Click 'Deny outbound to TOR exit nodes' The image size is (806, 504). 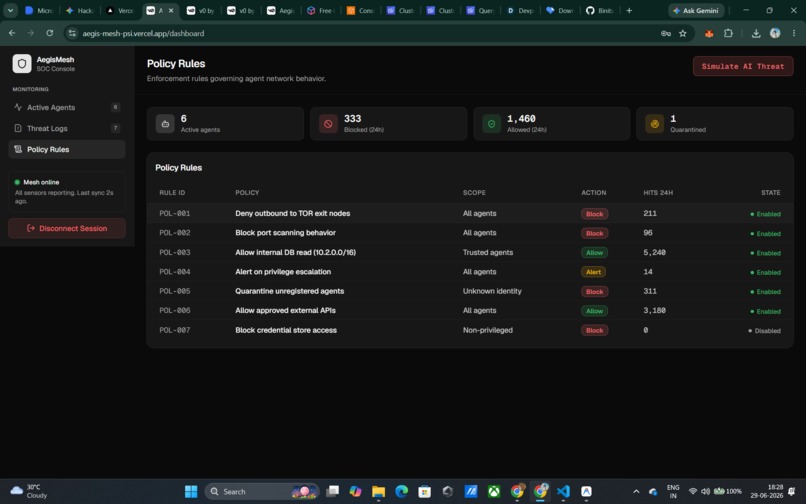click(x=292, y=213)
